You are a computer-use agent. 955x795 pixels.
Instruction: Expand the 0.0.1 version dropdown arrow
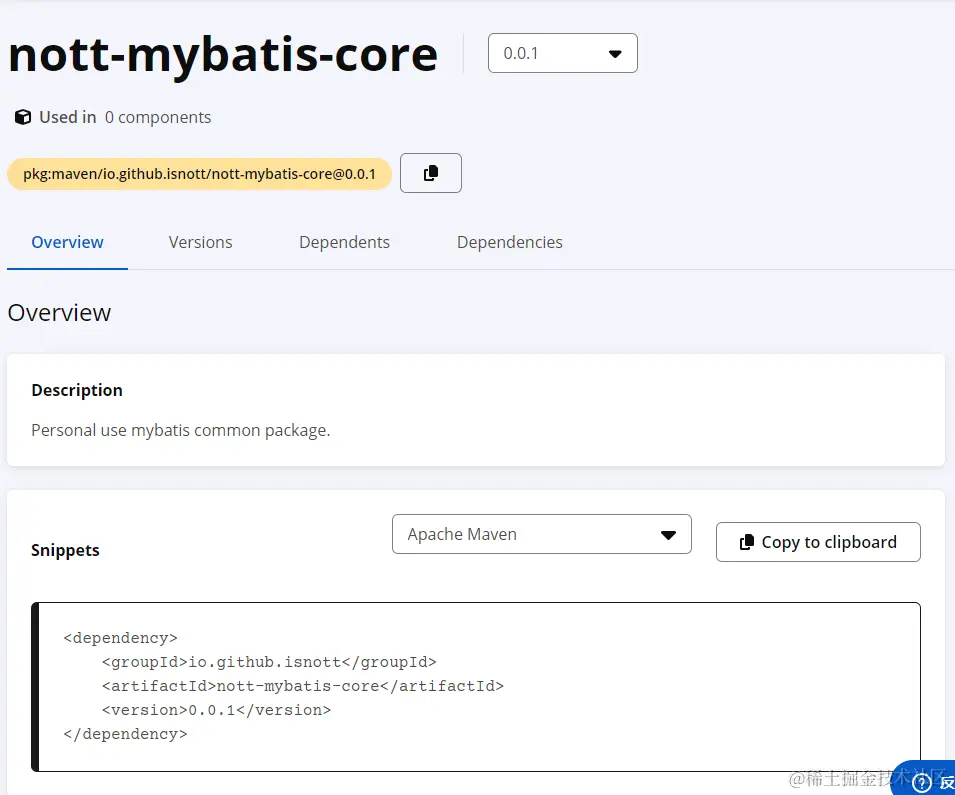click(x=616, y=54)
